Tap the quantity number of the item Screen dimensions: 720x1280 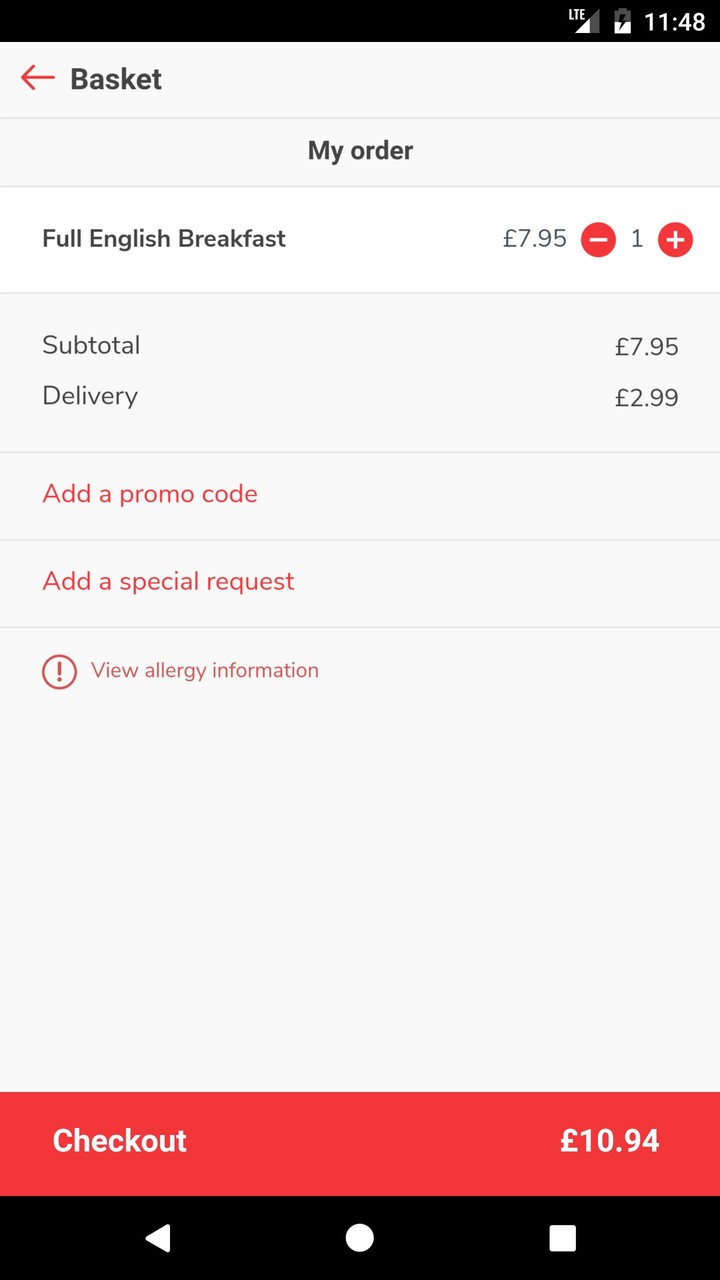coord(637,240)
